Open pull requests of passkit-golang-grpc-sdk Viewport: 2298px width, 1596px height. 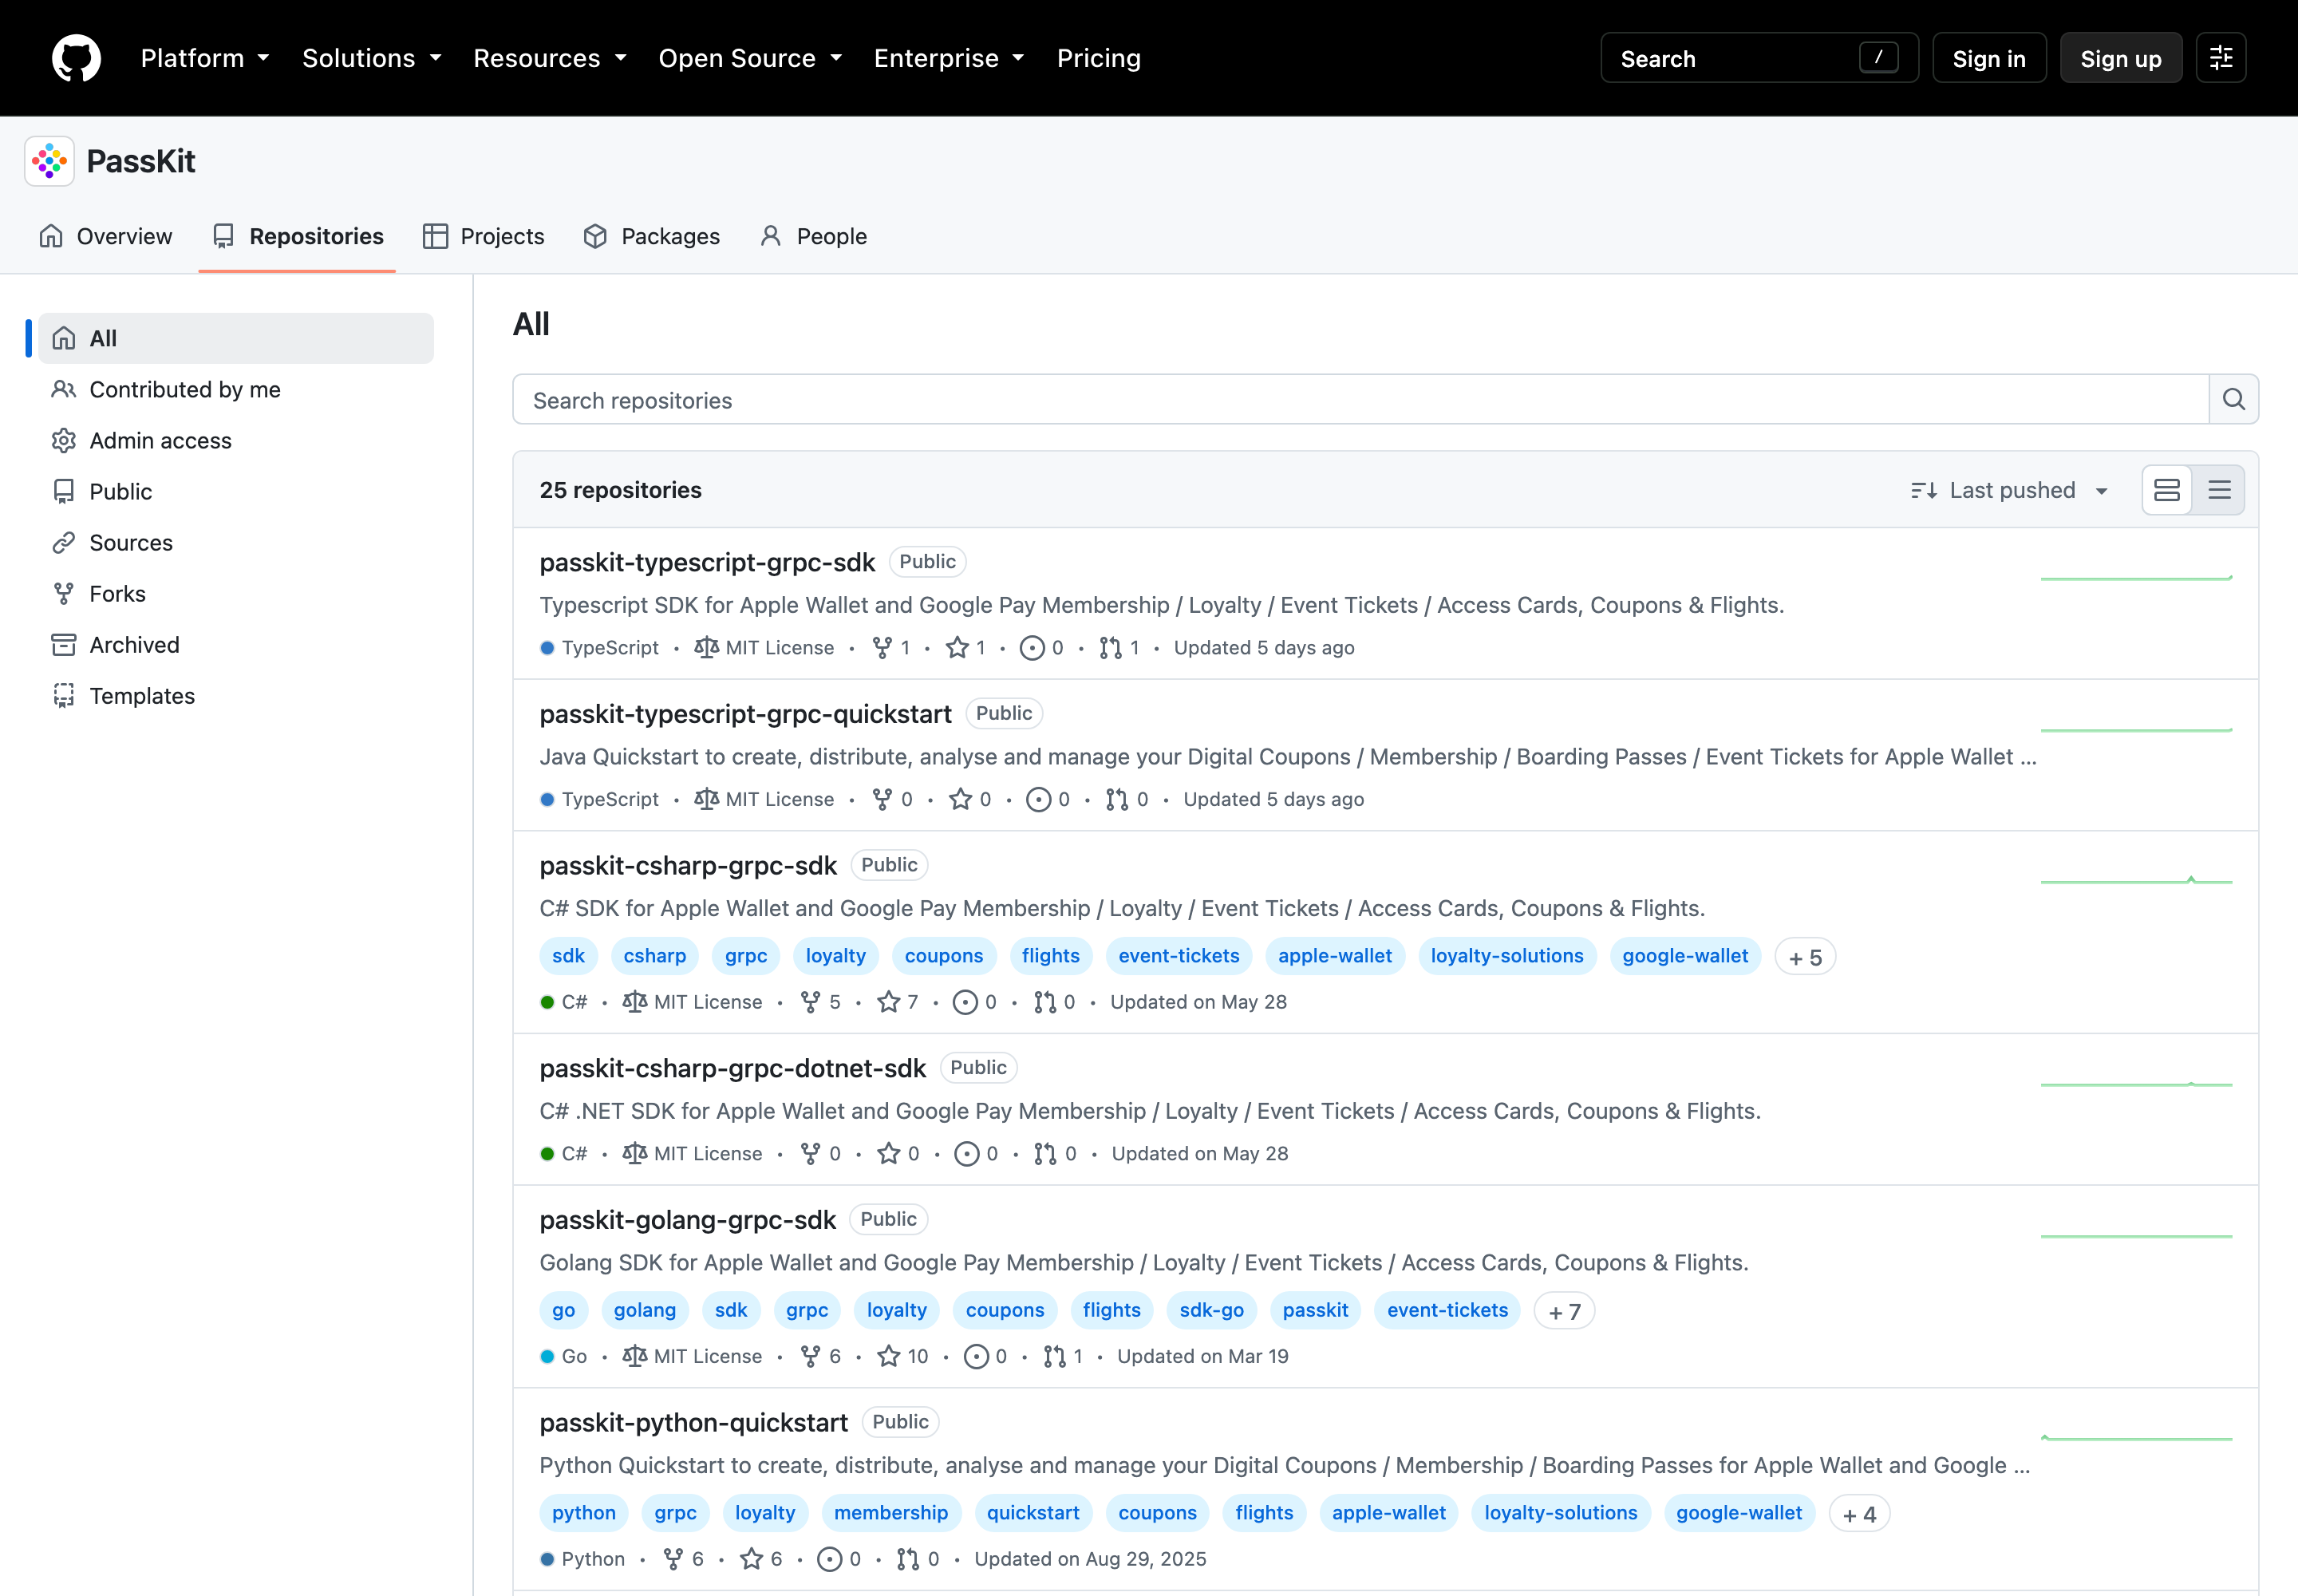(x=1063, y=1356)
